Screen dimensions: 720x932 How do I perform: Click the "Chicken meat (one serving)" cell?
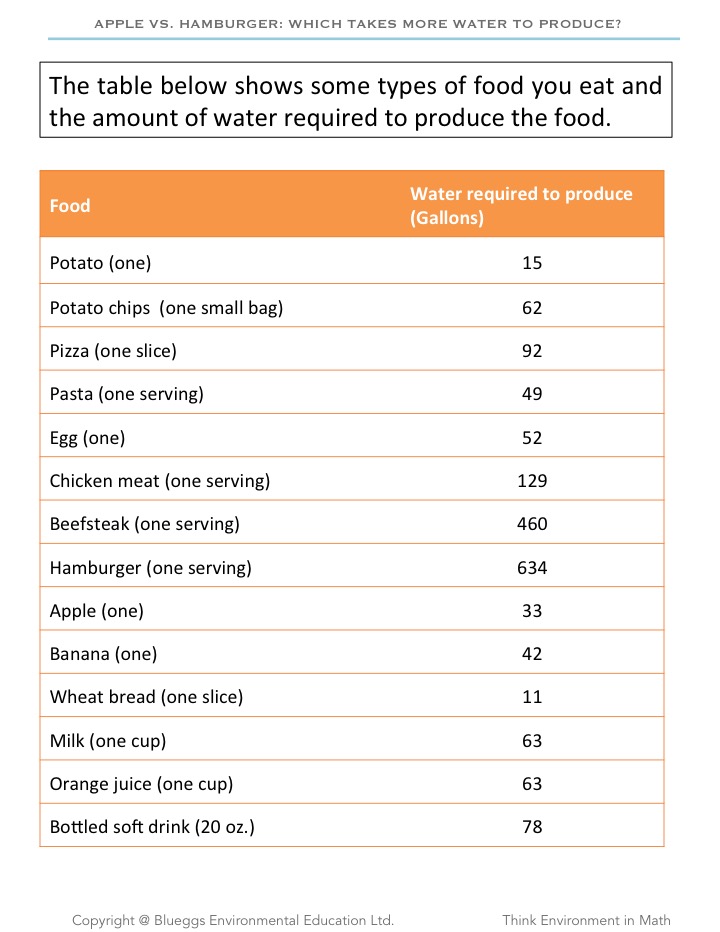(160, 481)
